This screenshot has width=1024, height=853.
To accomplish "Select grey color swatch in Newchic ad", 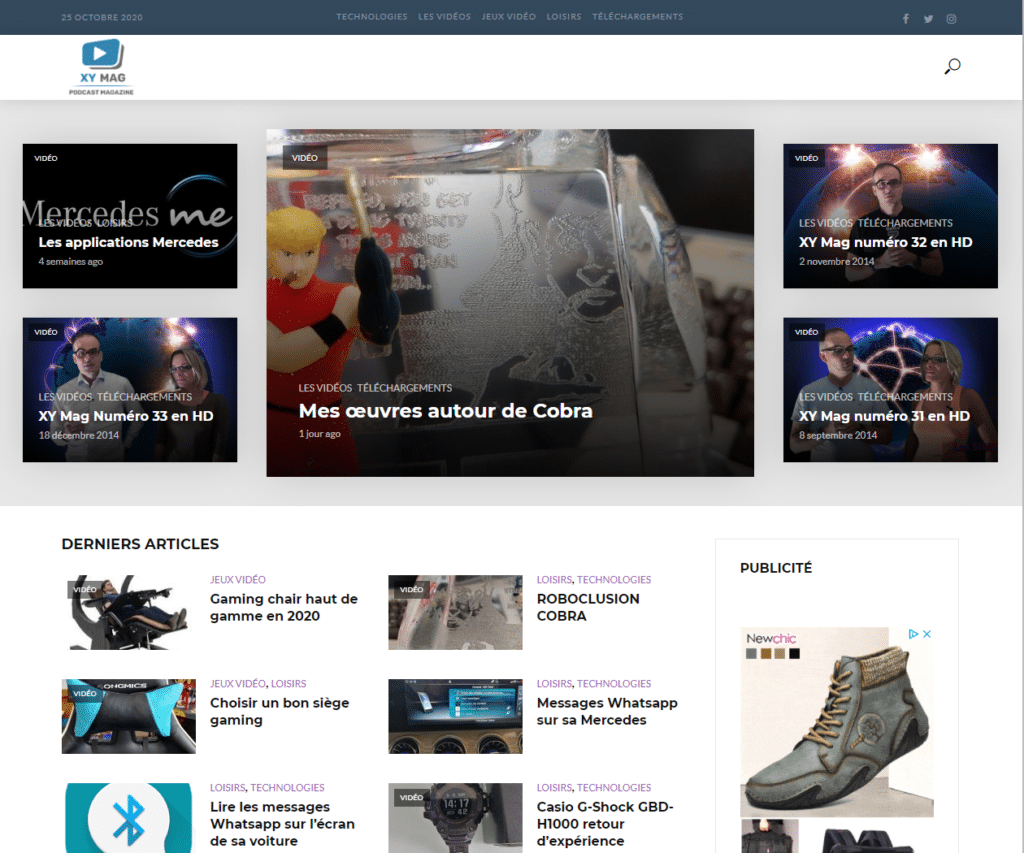I will coord(751,654).
